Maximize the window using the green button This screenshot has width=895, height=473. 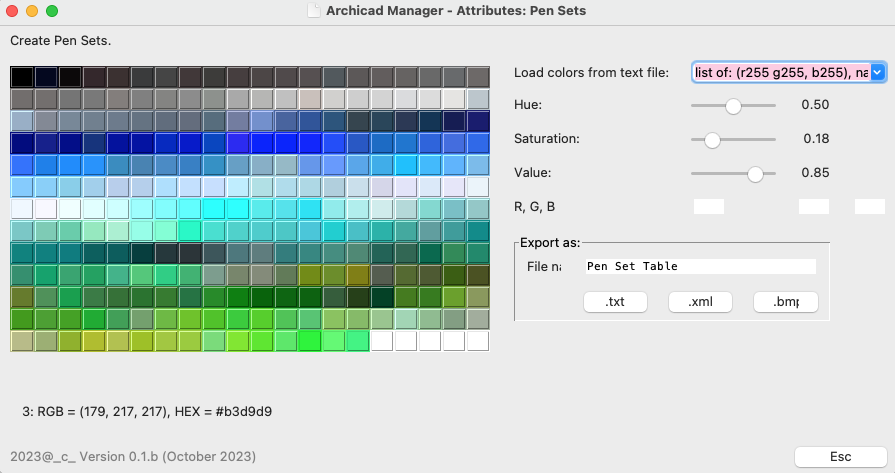coord(52,11)
